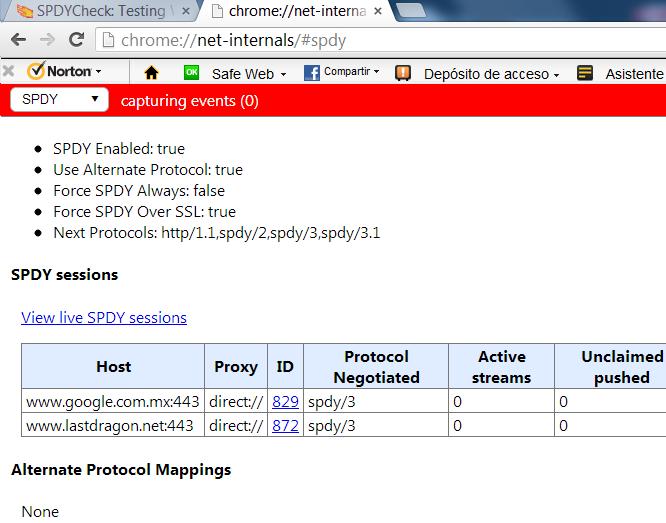Open View live SPDY sessions link

[x=104, y=318]
